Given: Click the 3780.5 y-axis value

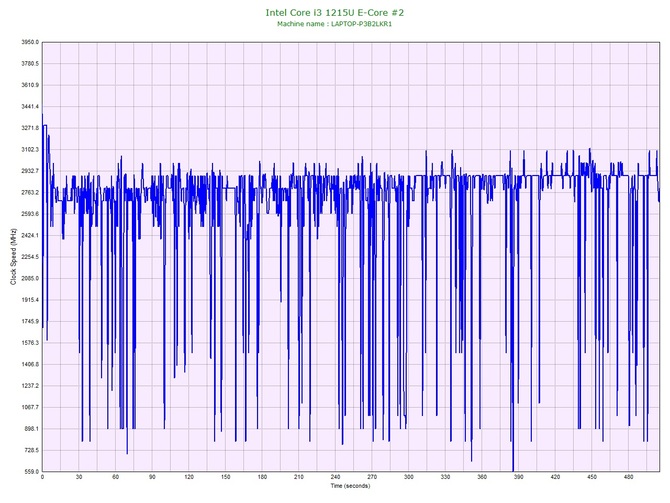Looking at the screenshot, I should tap(30, 64).
